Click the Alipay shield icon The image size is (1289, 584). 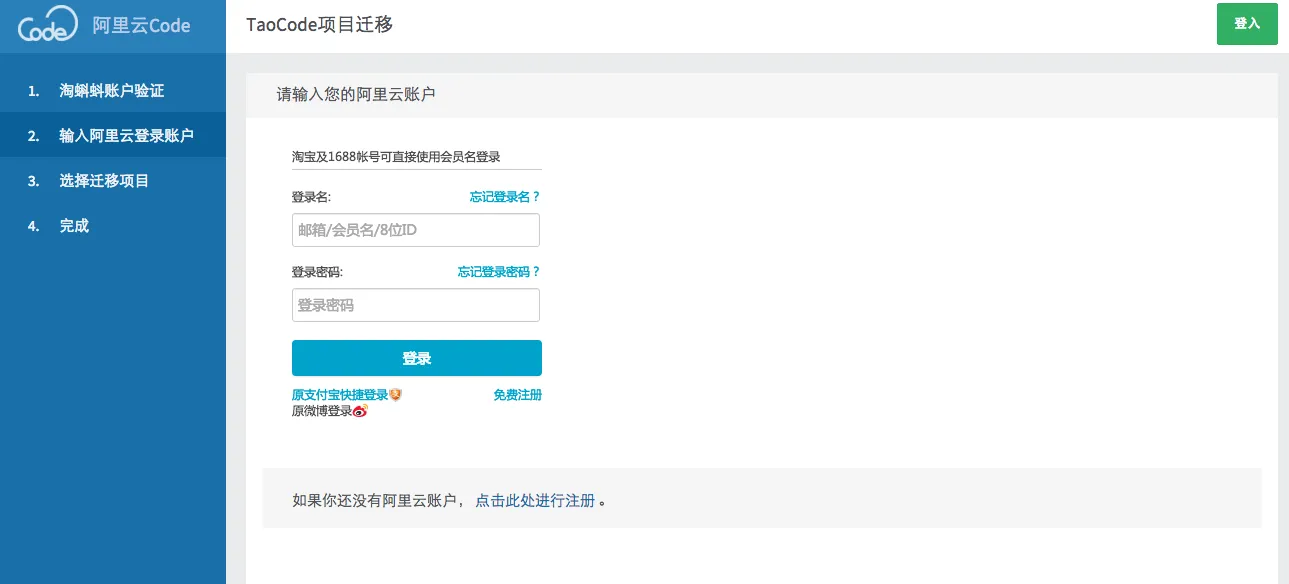click(395, 395)
